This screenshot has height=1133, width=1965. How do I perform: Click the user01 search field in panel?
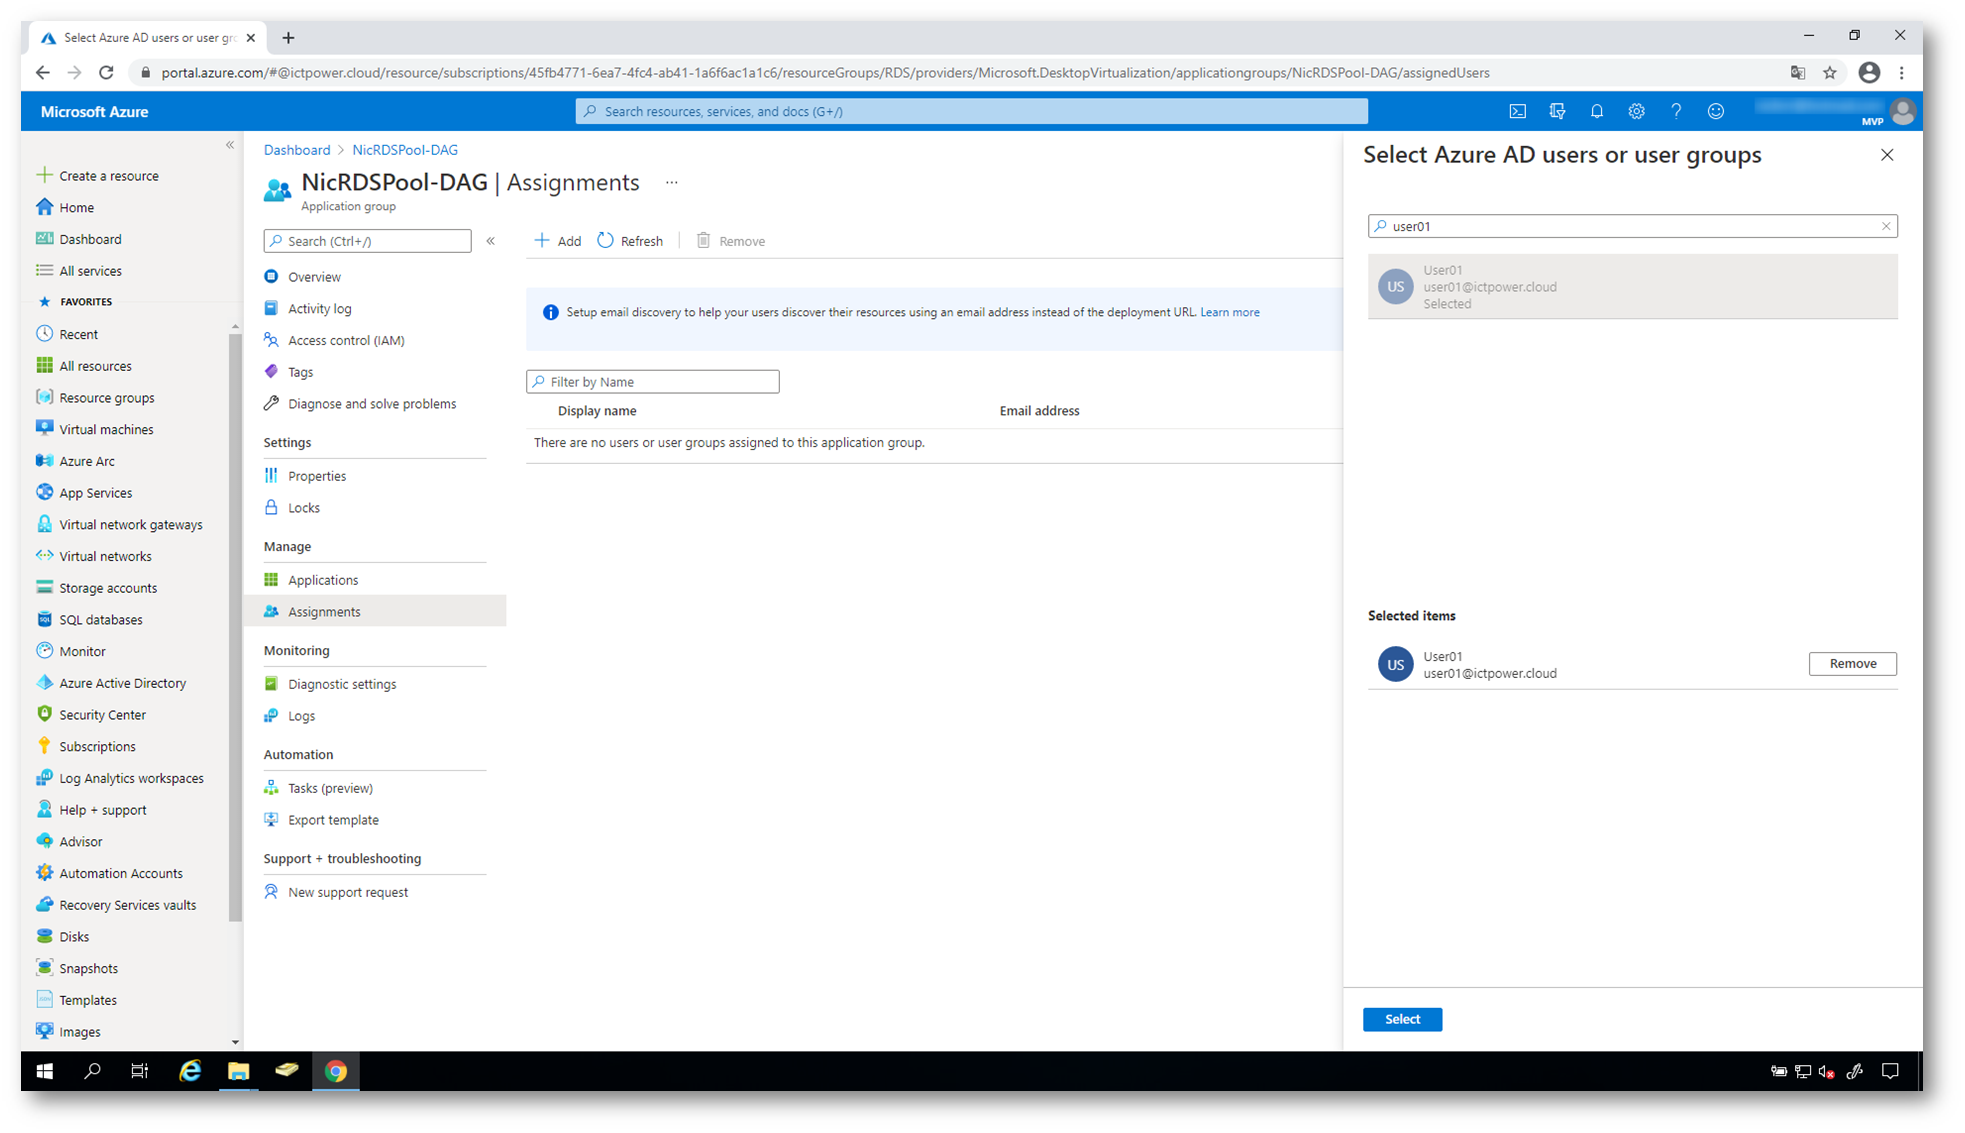pos(1632,226)
